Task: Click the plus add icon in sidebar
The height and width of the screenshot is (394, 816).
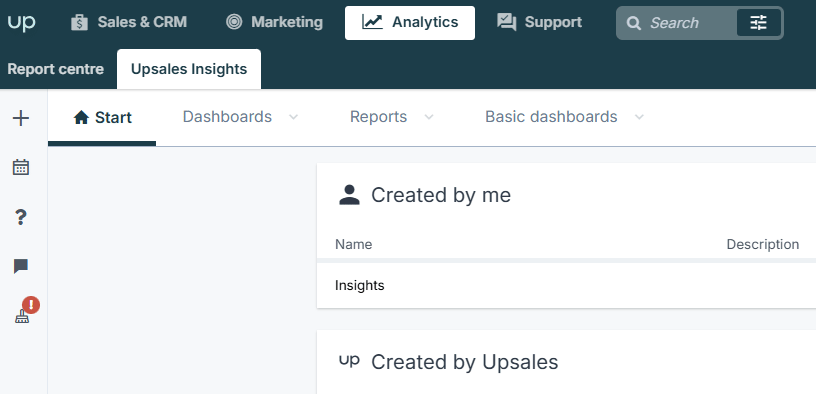Action: tap(21, 119)
